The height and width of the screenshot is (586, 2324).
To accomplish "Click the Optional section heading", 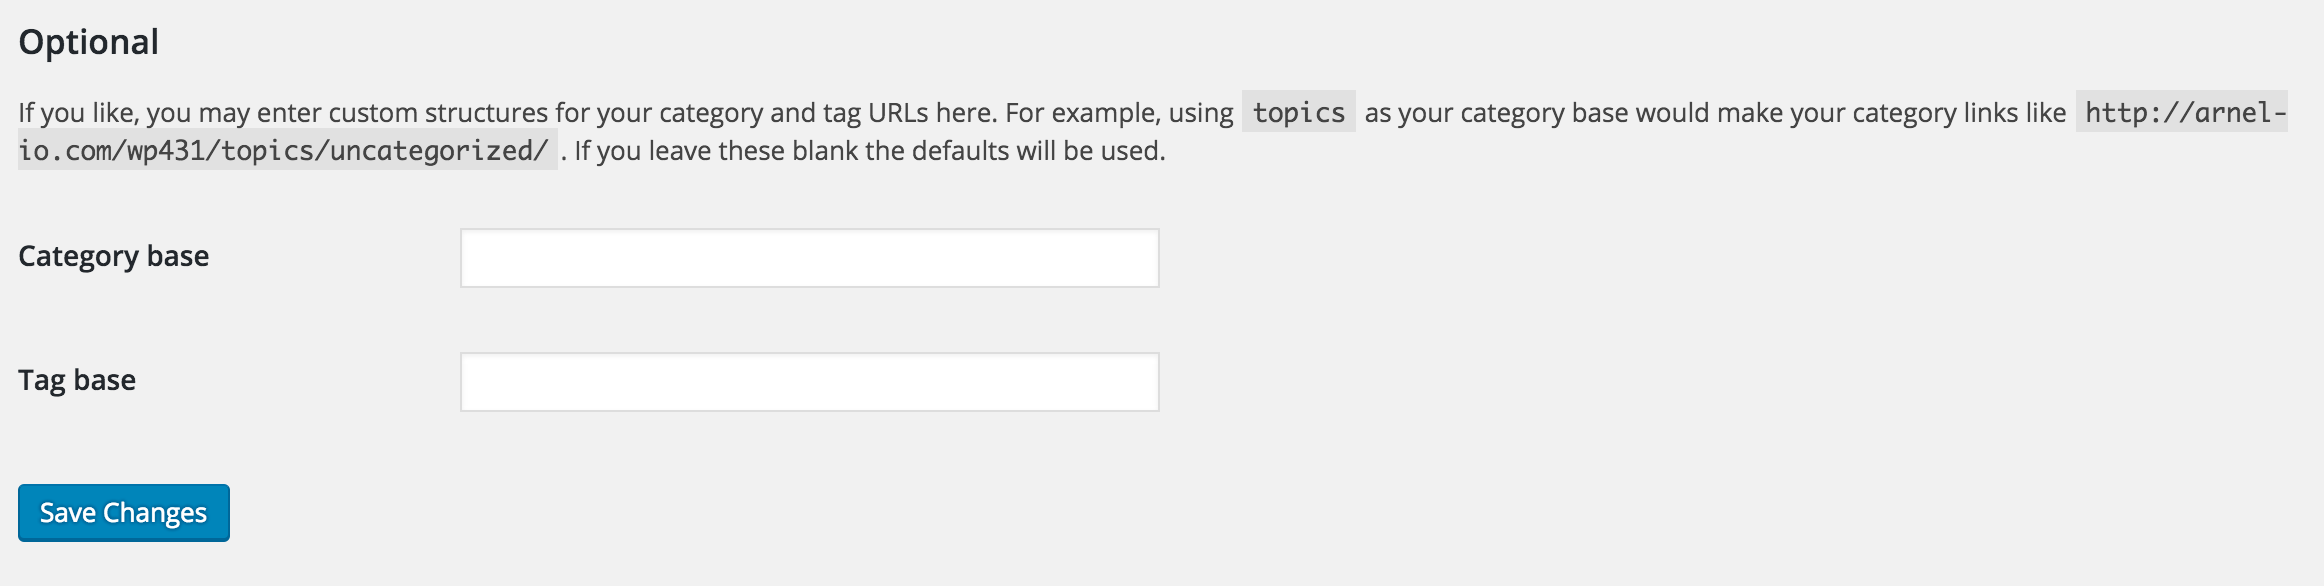I will [x=89, y=42].
